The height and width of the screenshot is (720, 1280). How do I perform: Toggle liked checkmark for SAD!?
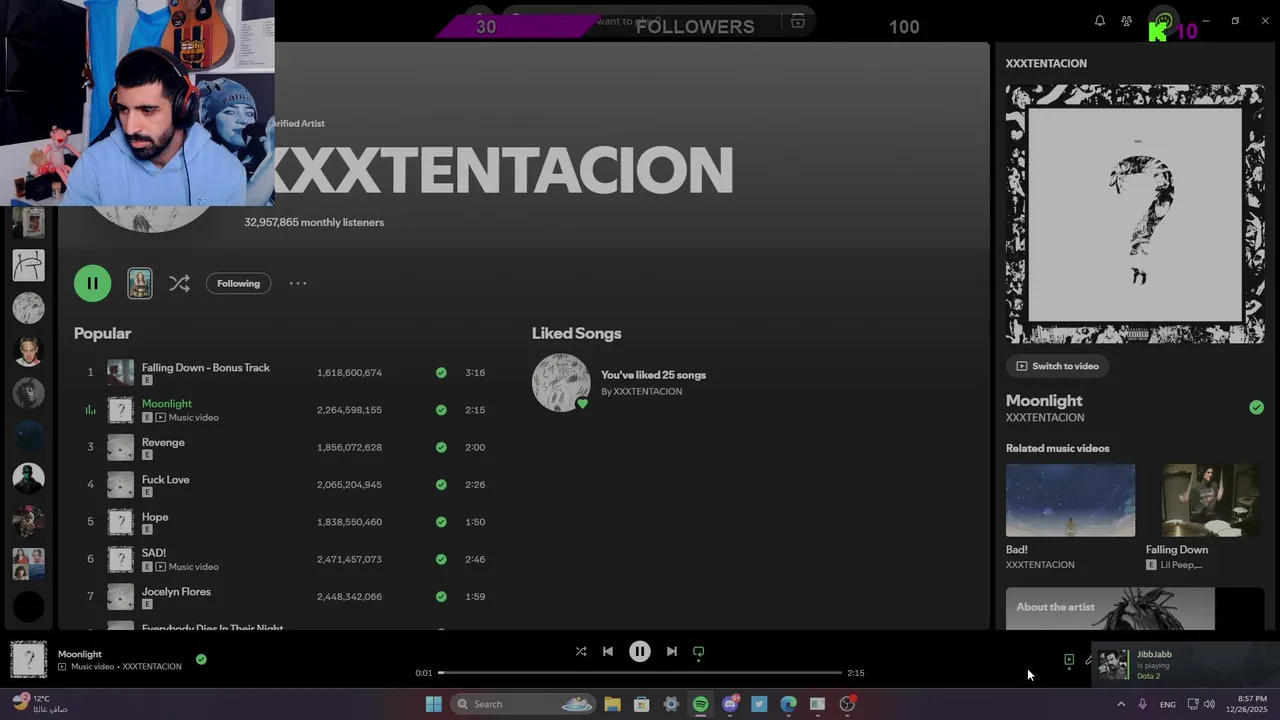(441, 559)
